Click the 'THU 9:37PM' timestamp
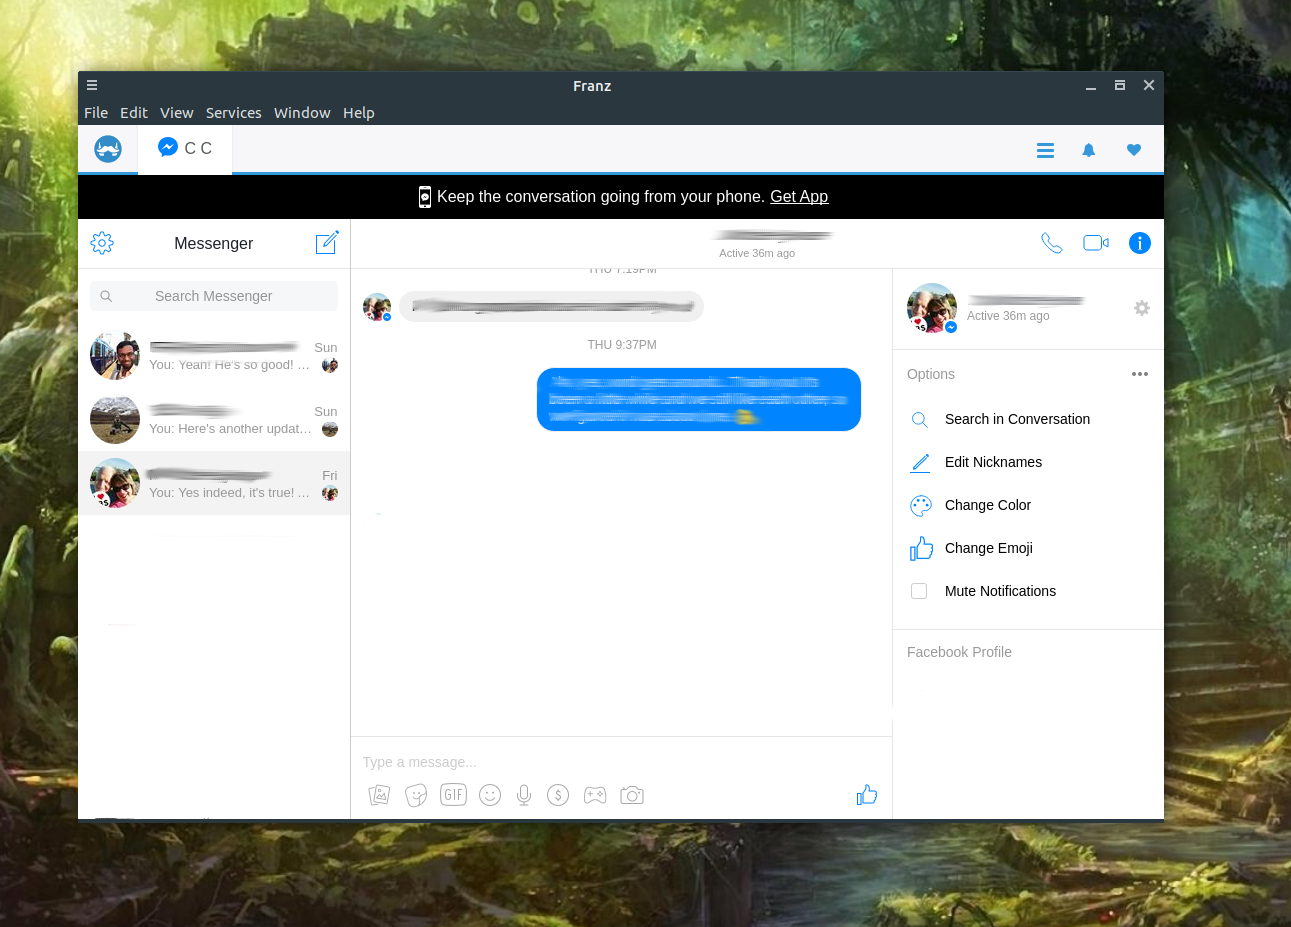 click(x=622, y=345)
